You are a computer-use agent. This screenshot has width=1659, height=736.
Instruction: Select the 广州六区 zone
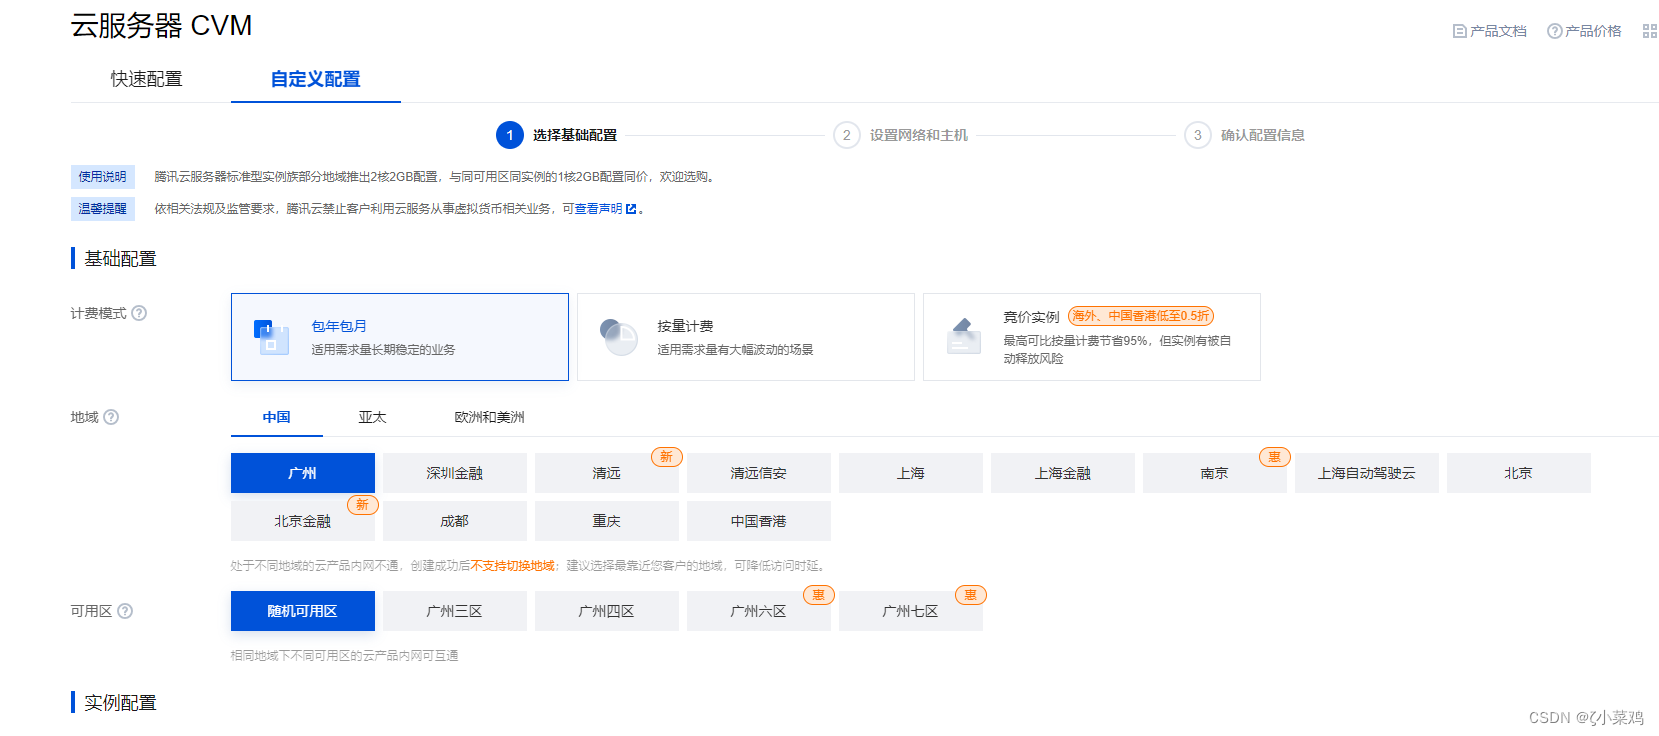(759, 611)
